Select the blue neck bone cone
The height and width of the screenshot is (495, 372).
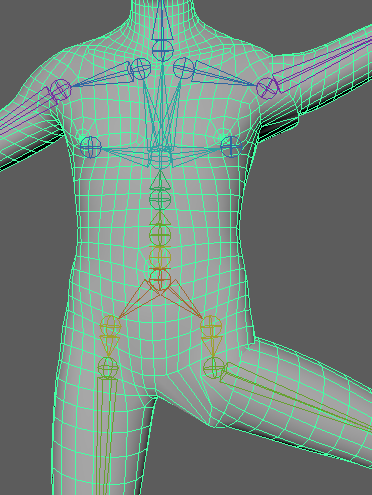162,21
